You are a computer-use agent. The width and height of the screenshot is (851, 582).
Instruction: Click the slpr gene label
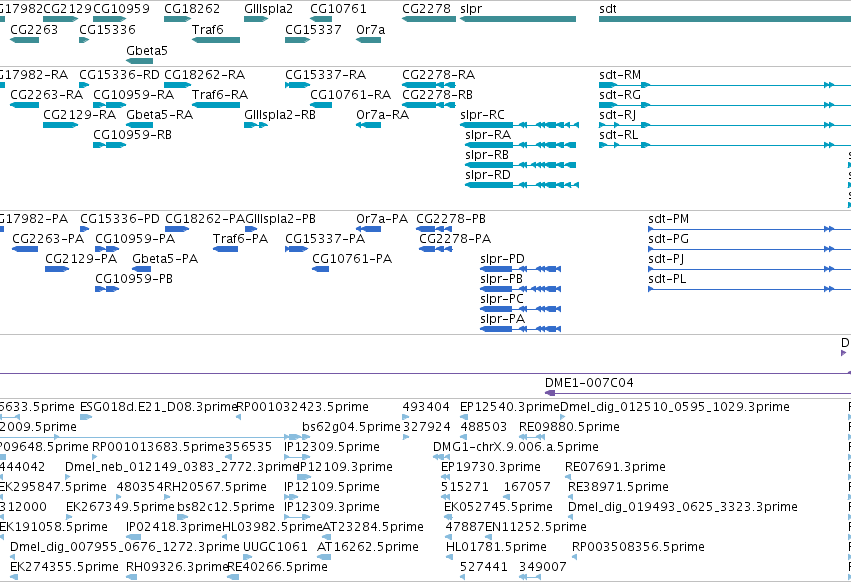pyautogui.click(x=471, y=9)
